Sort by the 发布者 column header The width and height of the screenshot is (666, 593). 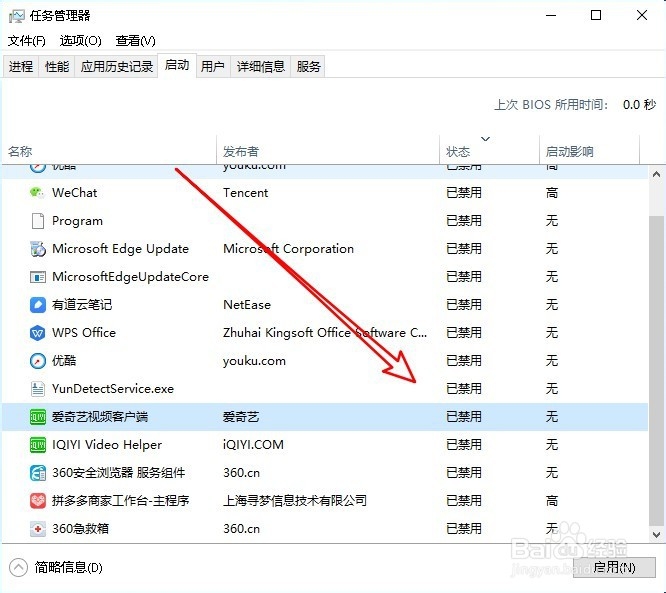tap(328, 151)
